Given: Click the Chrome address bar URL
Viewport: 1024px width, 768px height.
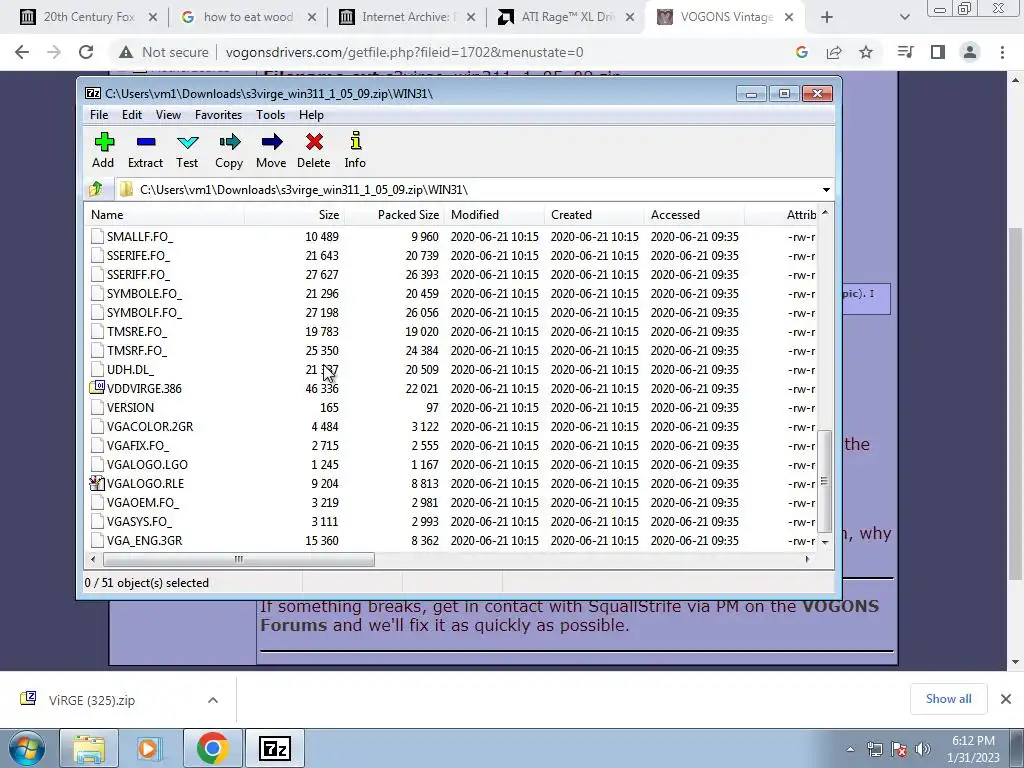Looking at the screenshot, I should click(404, 52).
